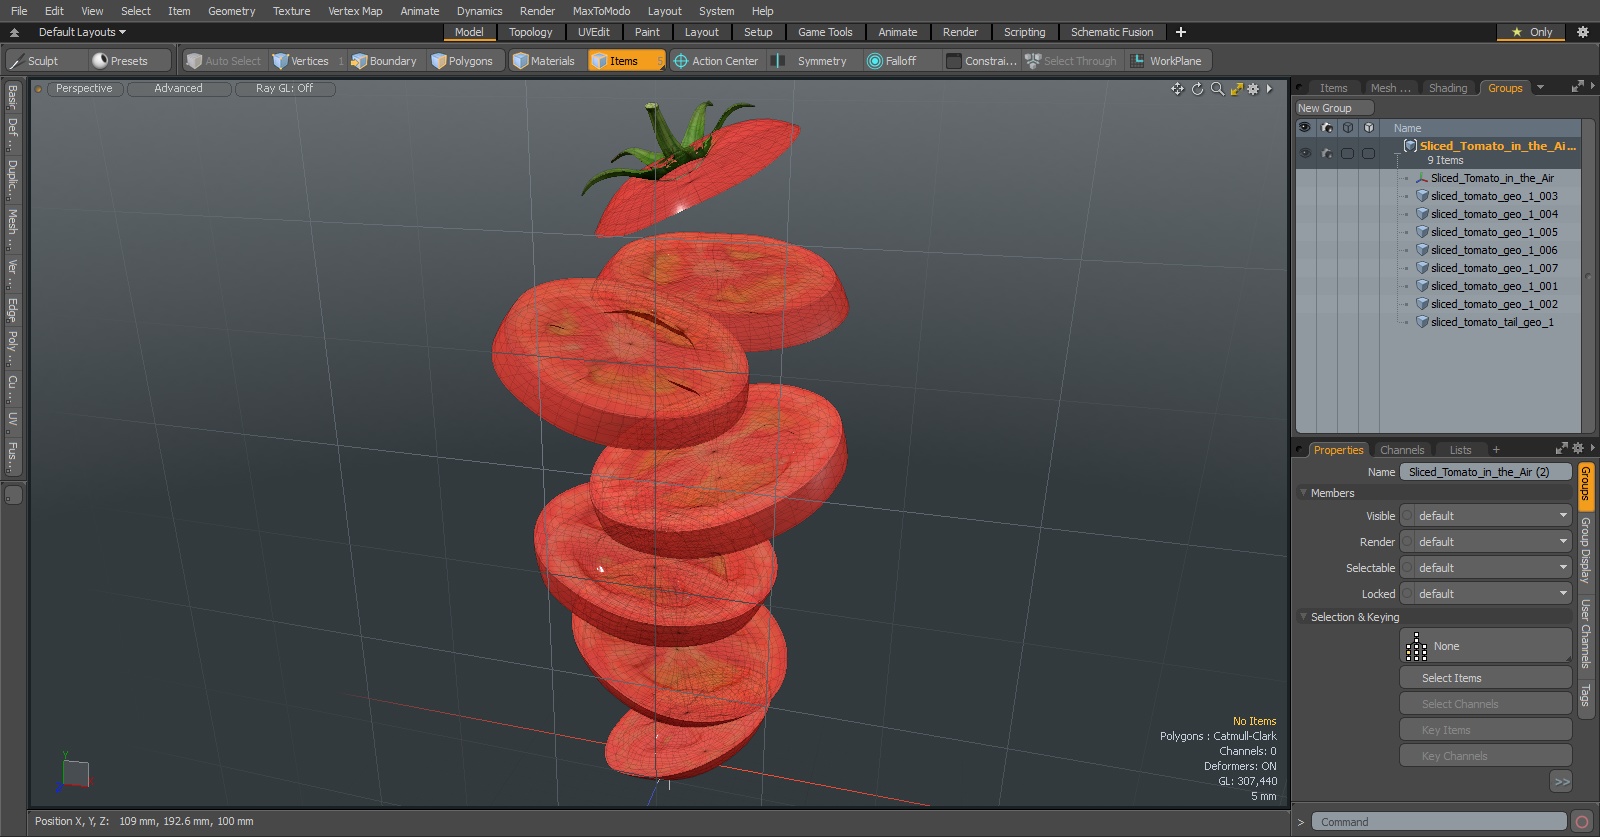Click locator icon of Sliced_Tomato_in_the_Air item

1422,178
